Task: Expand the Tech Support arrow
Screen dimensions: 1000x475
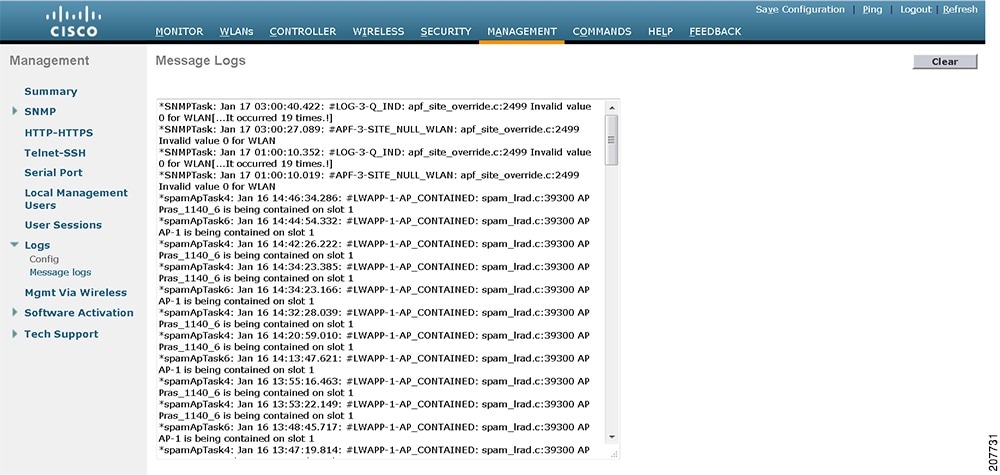Action: (15, 333)
